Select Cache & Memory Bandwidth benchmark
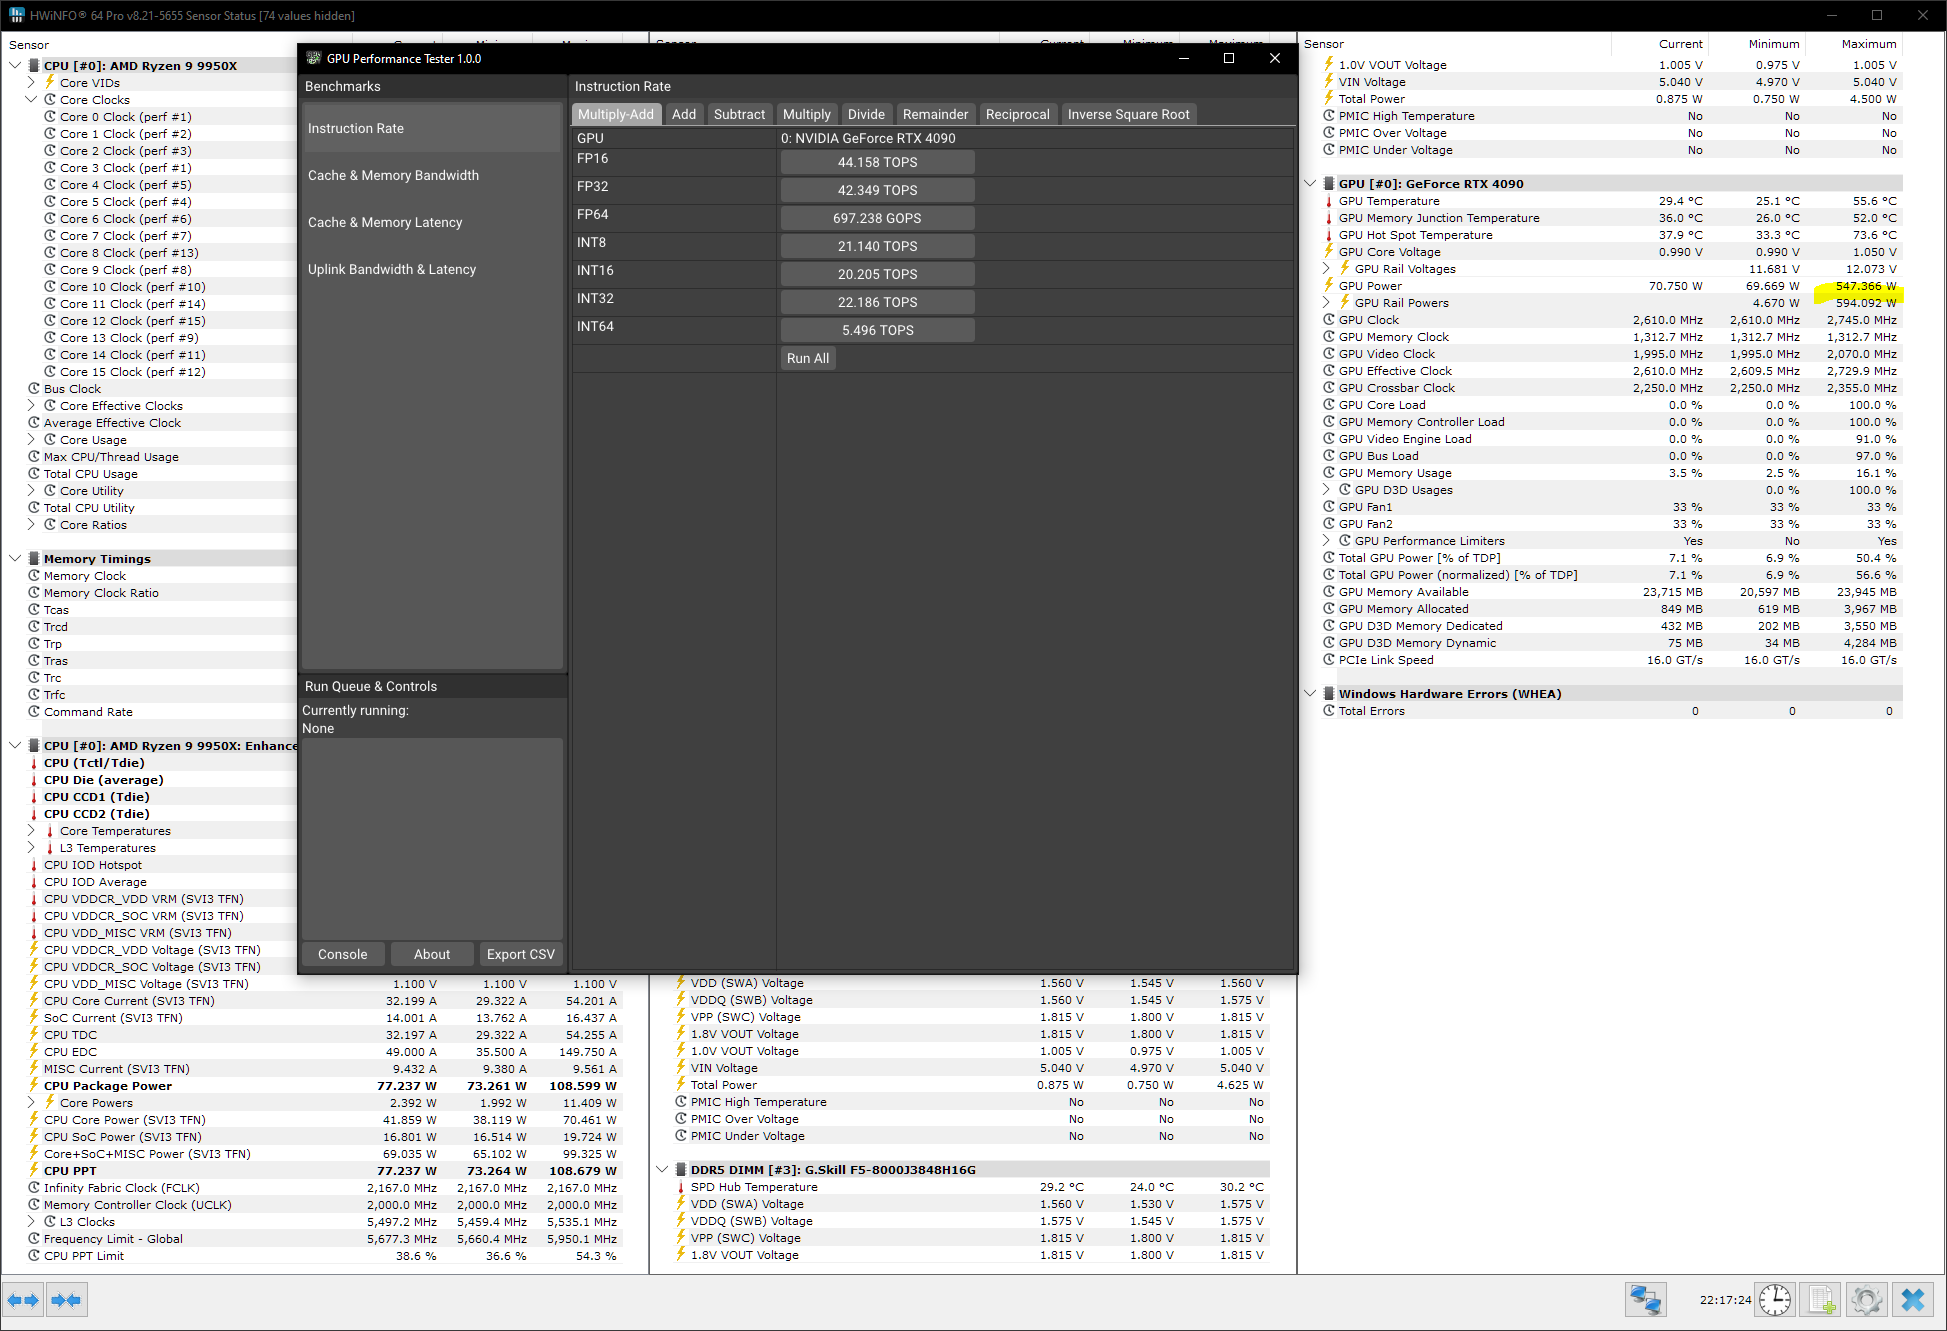1947x1331 pixels. tap(393, 175)
